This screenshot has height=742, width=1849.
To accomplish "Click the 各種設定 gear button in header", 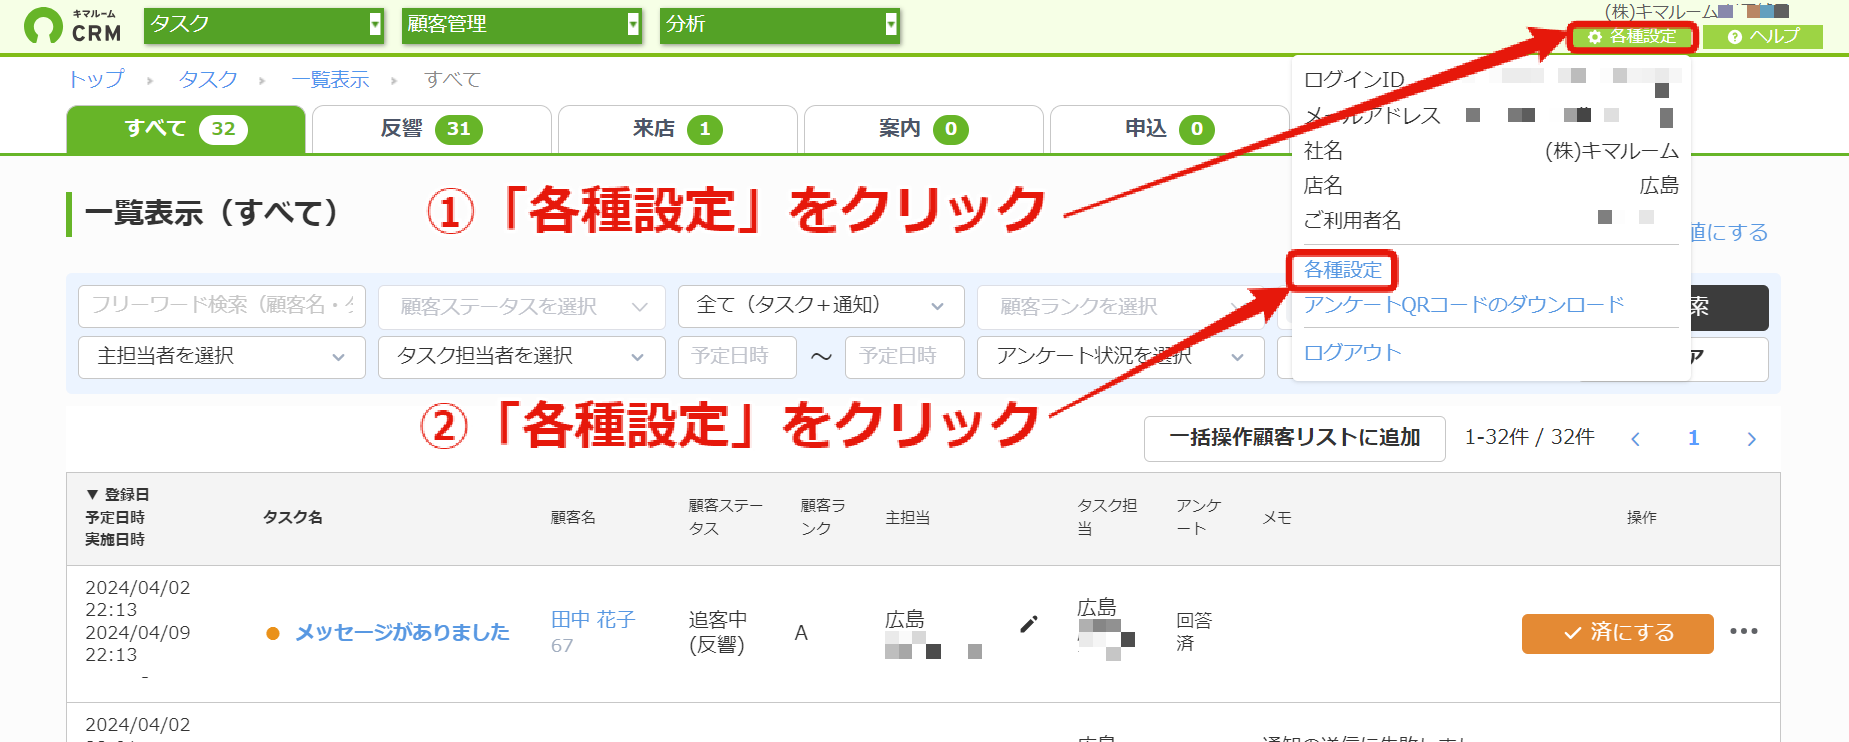I will [x=1631, y=37].
